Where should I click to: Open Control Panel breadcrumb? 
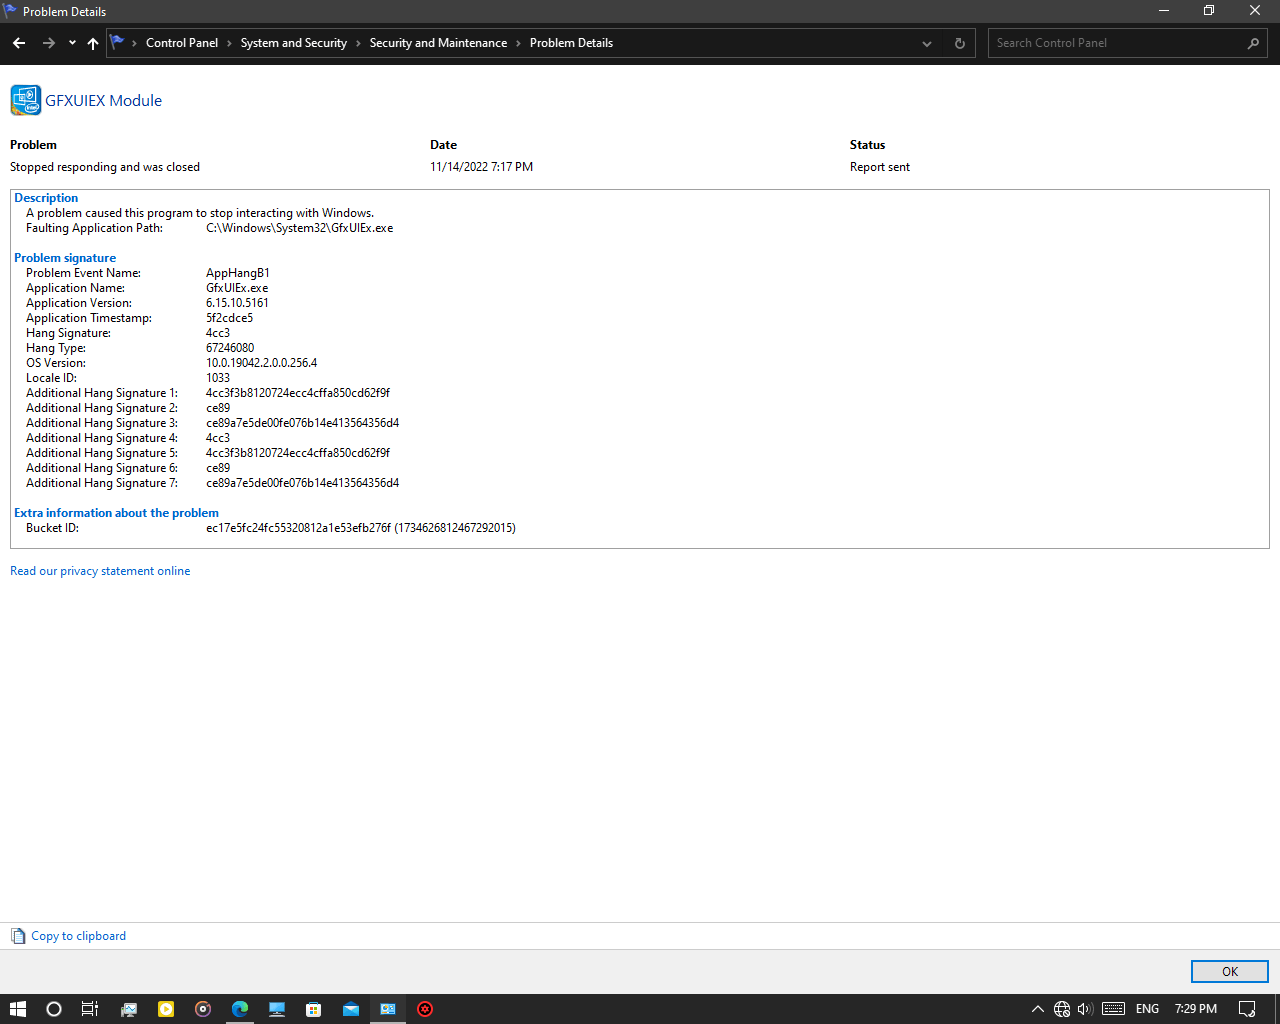pyautogui.click(x=182, y=43)
